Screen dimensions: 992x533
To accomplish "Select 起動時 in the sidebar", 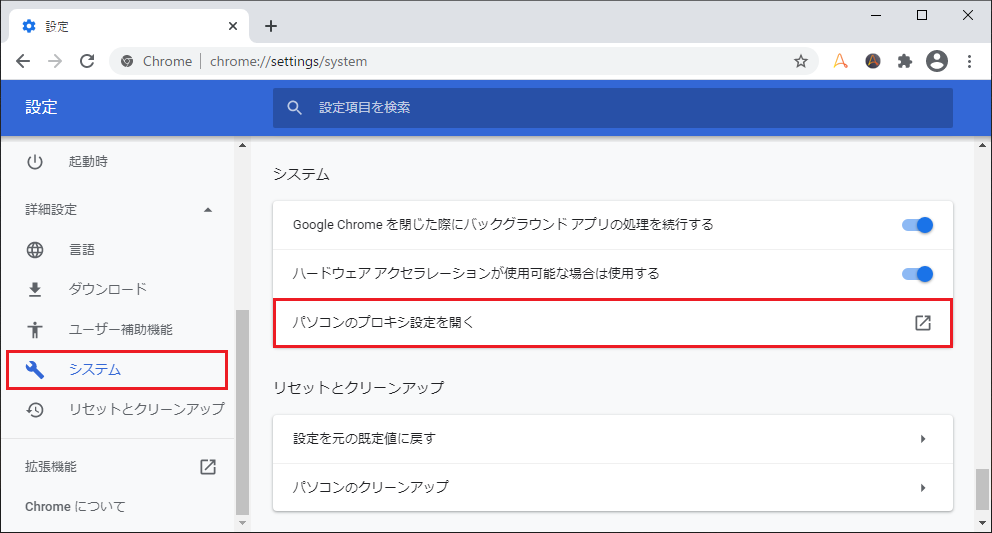I will [89, 162].
